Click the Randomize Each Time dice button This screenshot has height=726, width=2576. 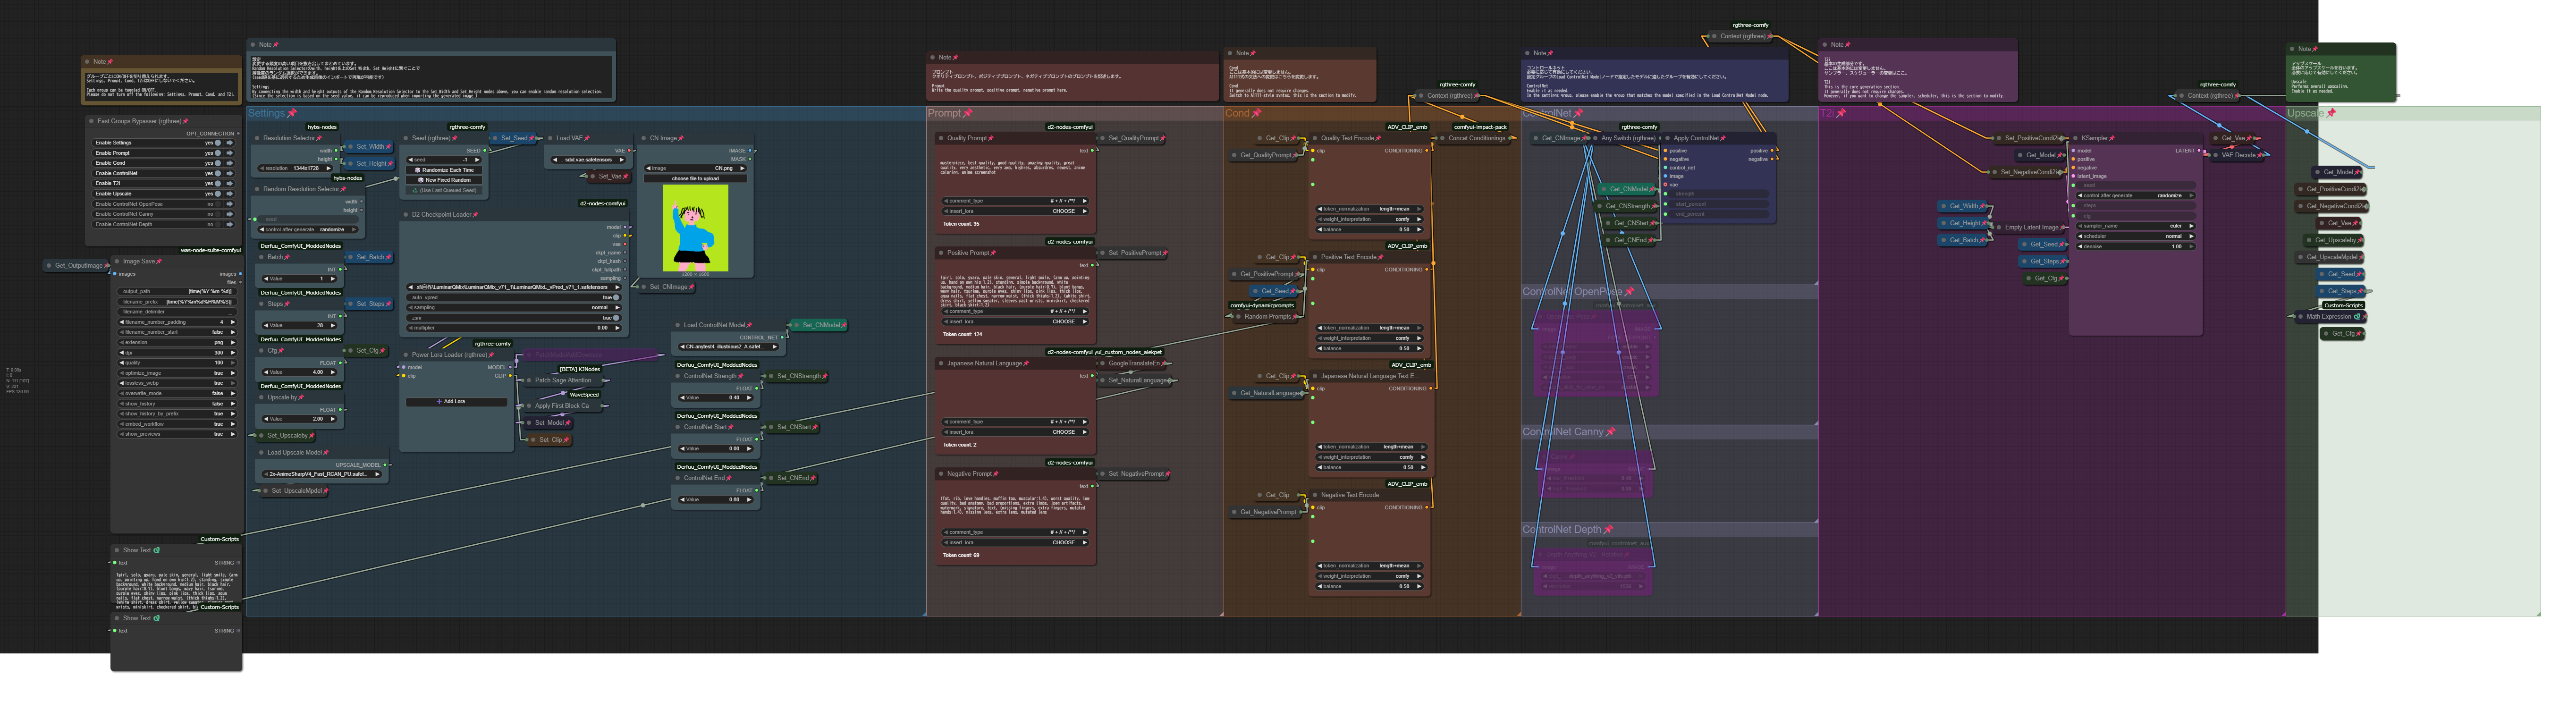(444, 170)
